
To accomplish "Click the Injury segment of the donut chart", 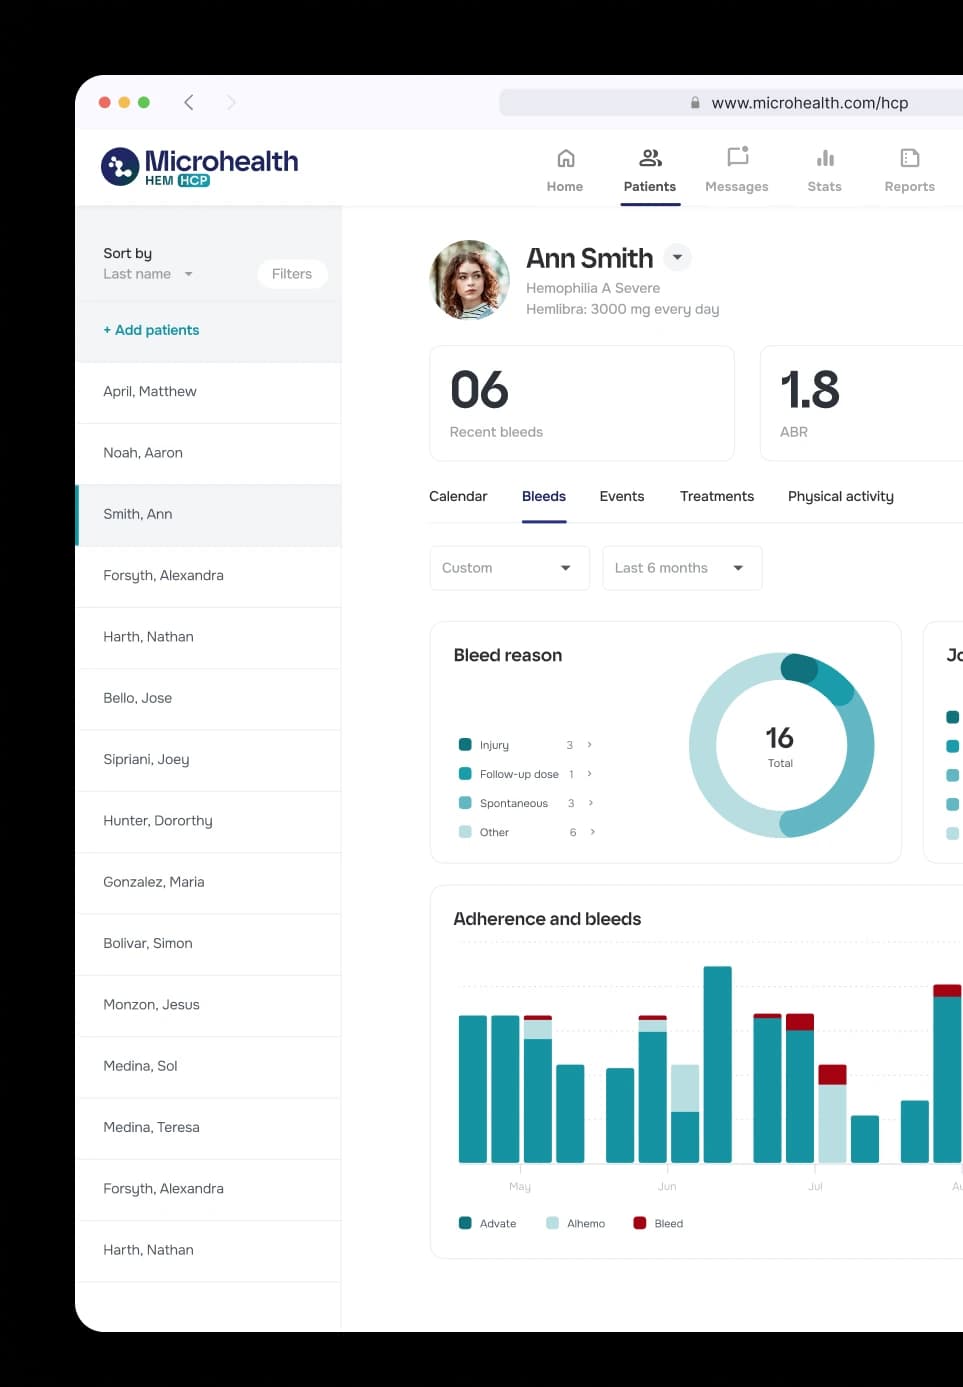I will 803,668.
